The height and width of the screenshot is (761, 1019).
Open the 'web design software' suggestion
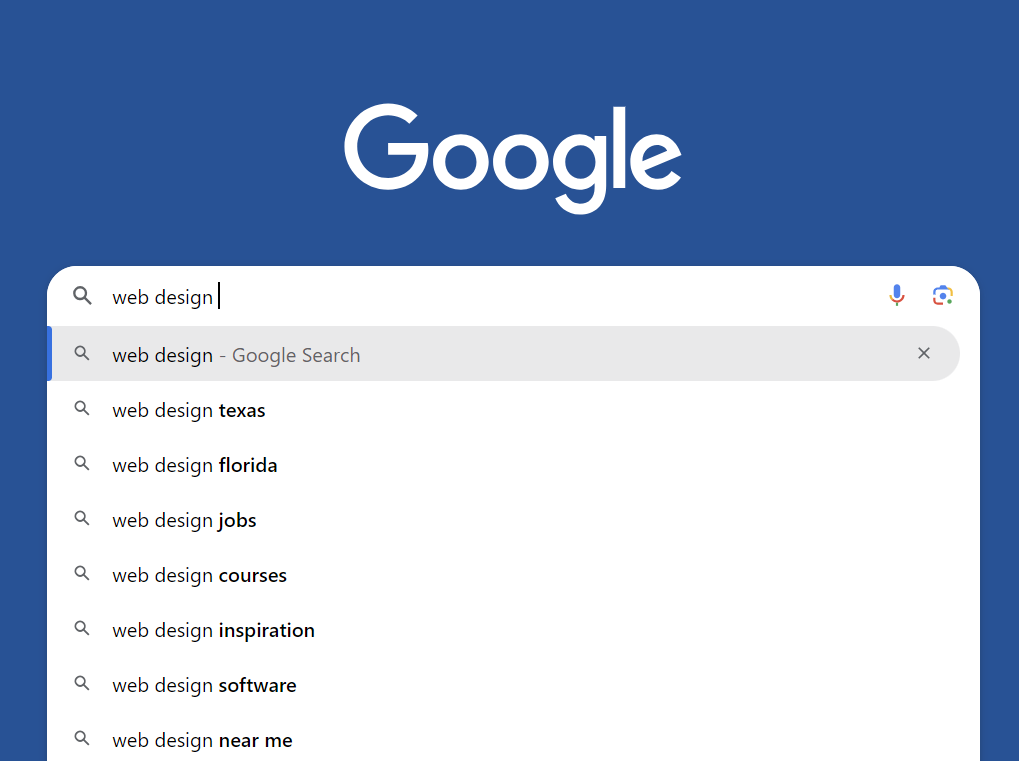pyautogui.click(x=204, y=685)
